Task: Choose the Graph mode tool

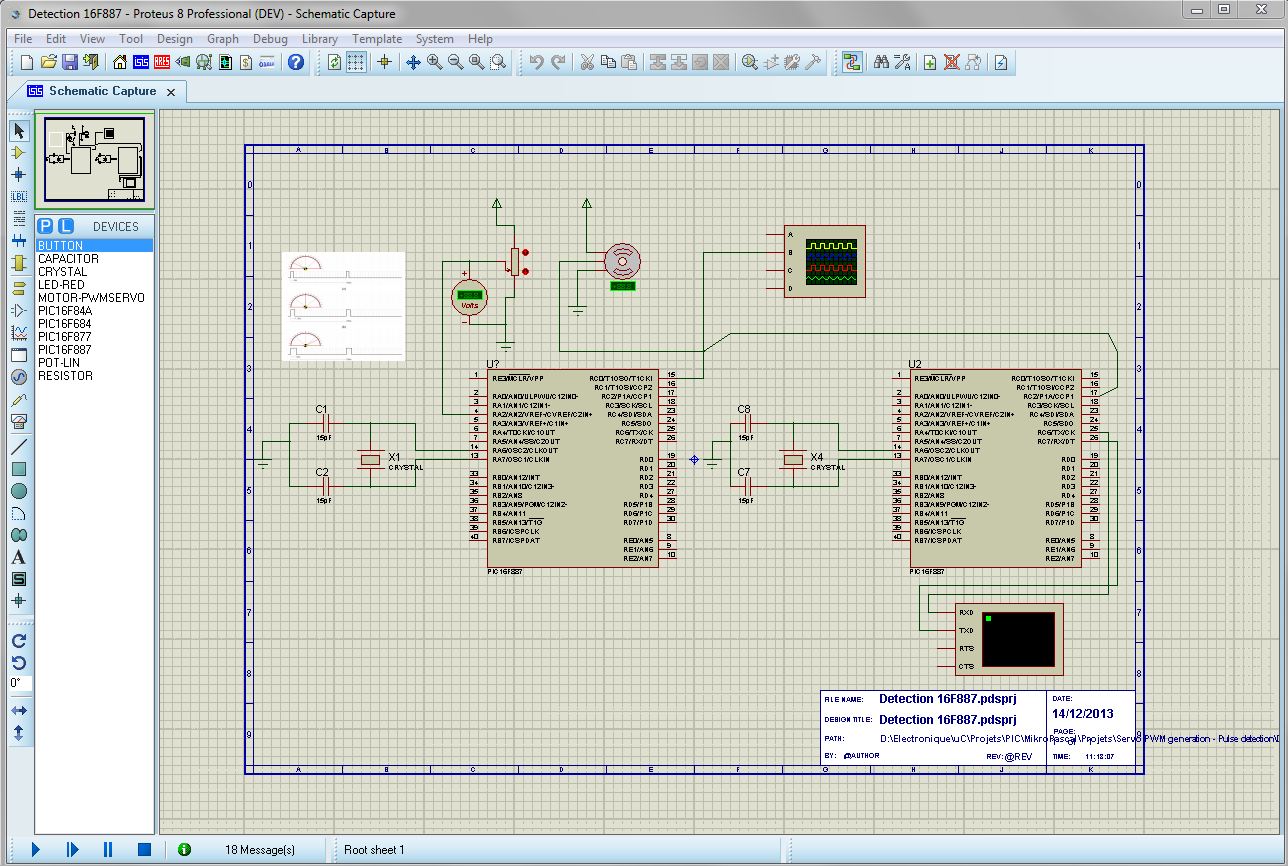Action: point(18,332)
